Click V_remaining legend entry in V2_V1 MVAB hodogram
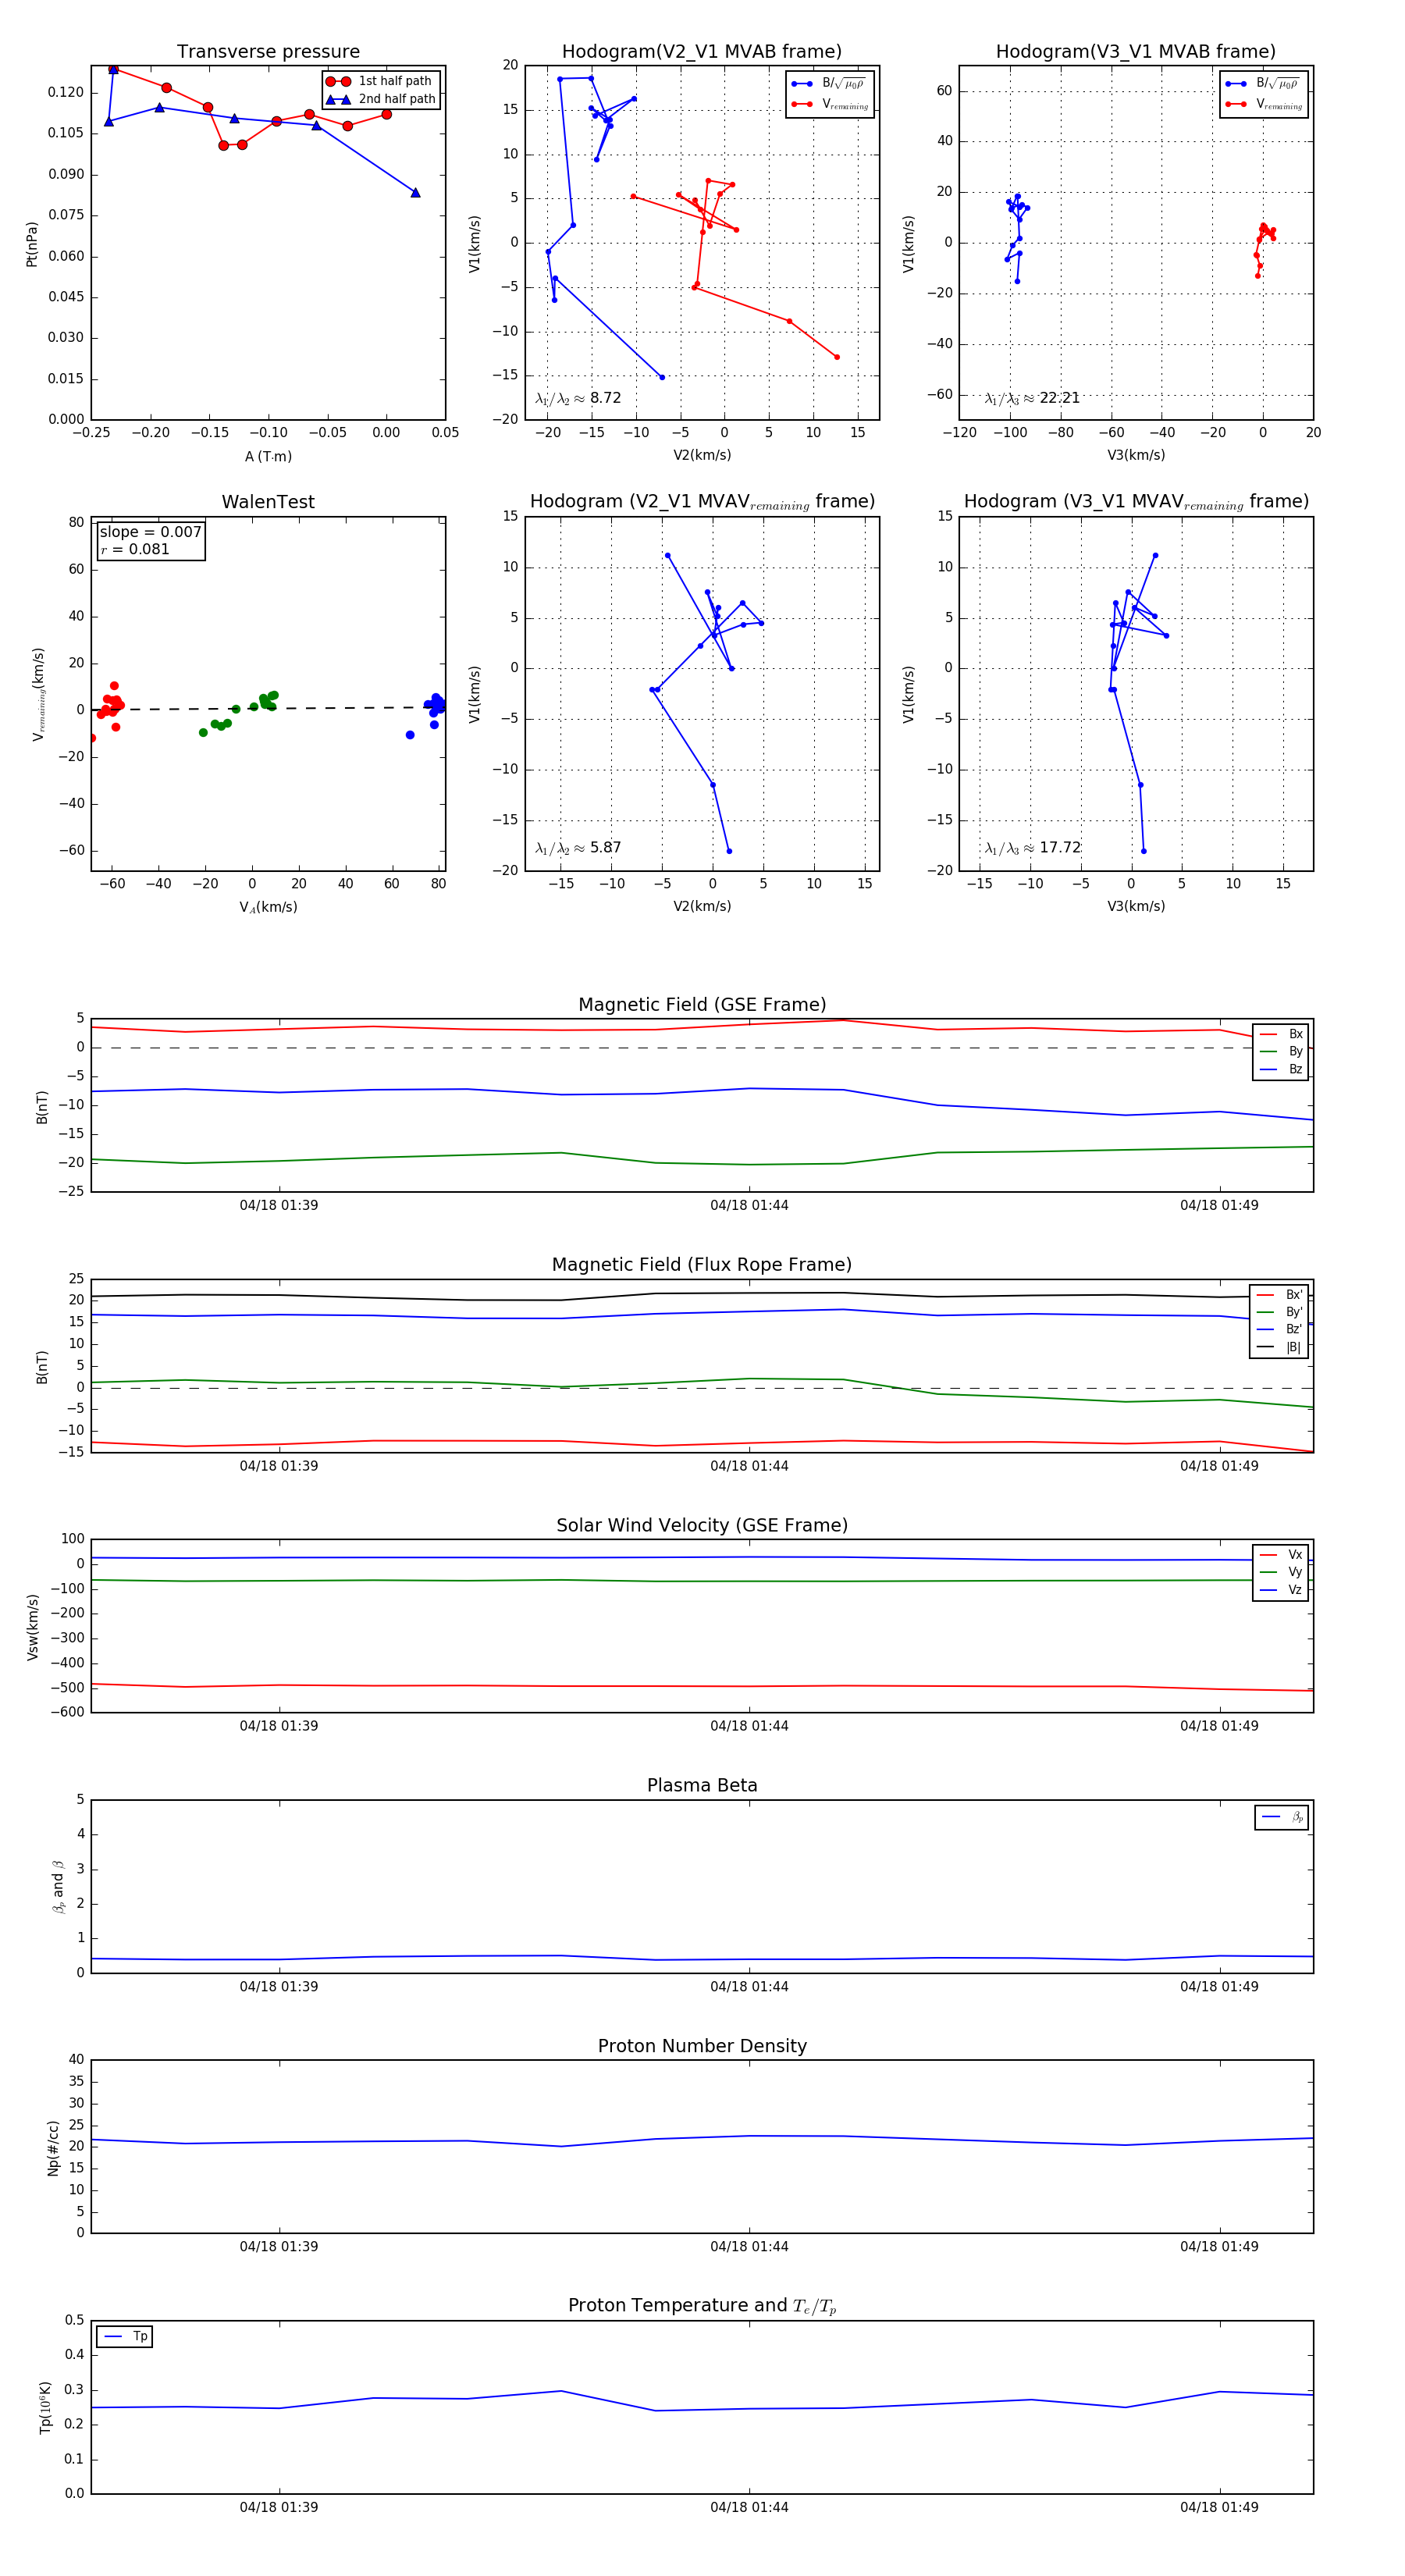1405x2576 pixels. [831, 104]
